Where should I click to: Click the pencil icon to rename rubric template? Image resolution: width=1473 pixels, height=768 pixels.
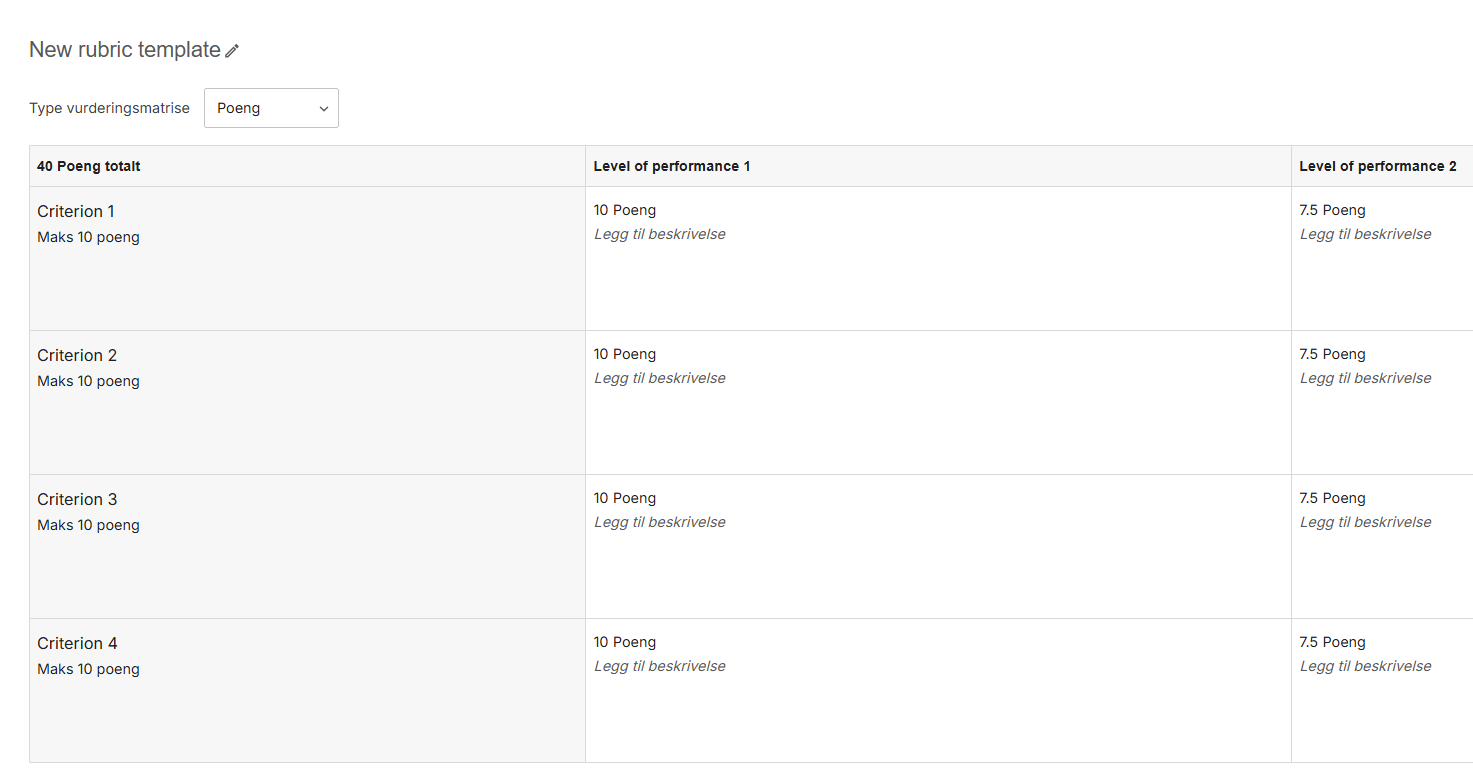point(232,51)
